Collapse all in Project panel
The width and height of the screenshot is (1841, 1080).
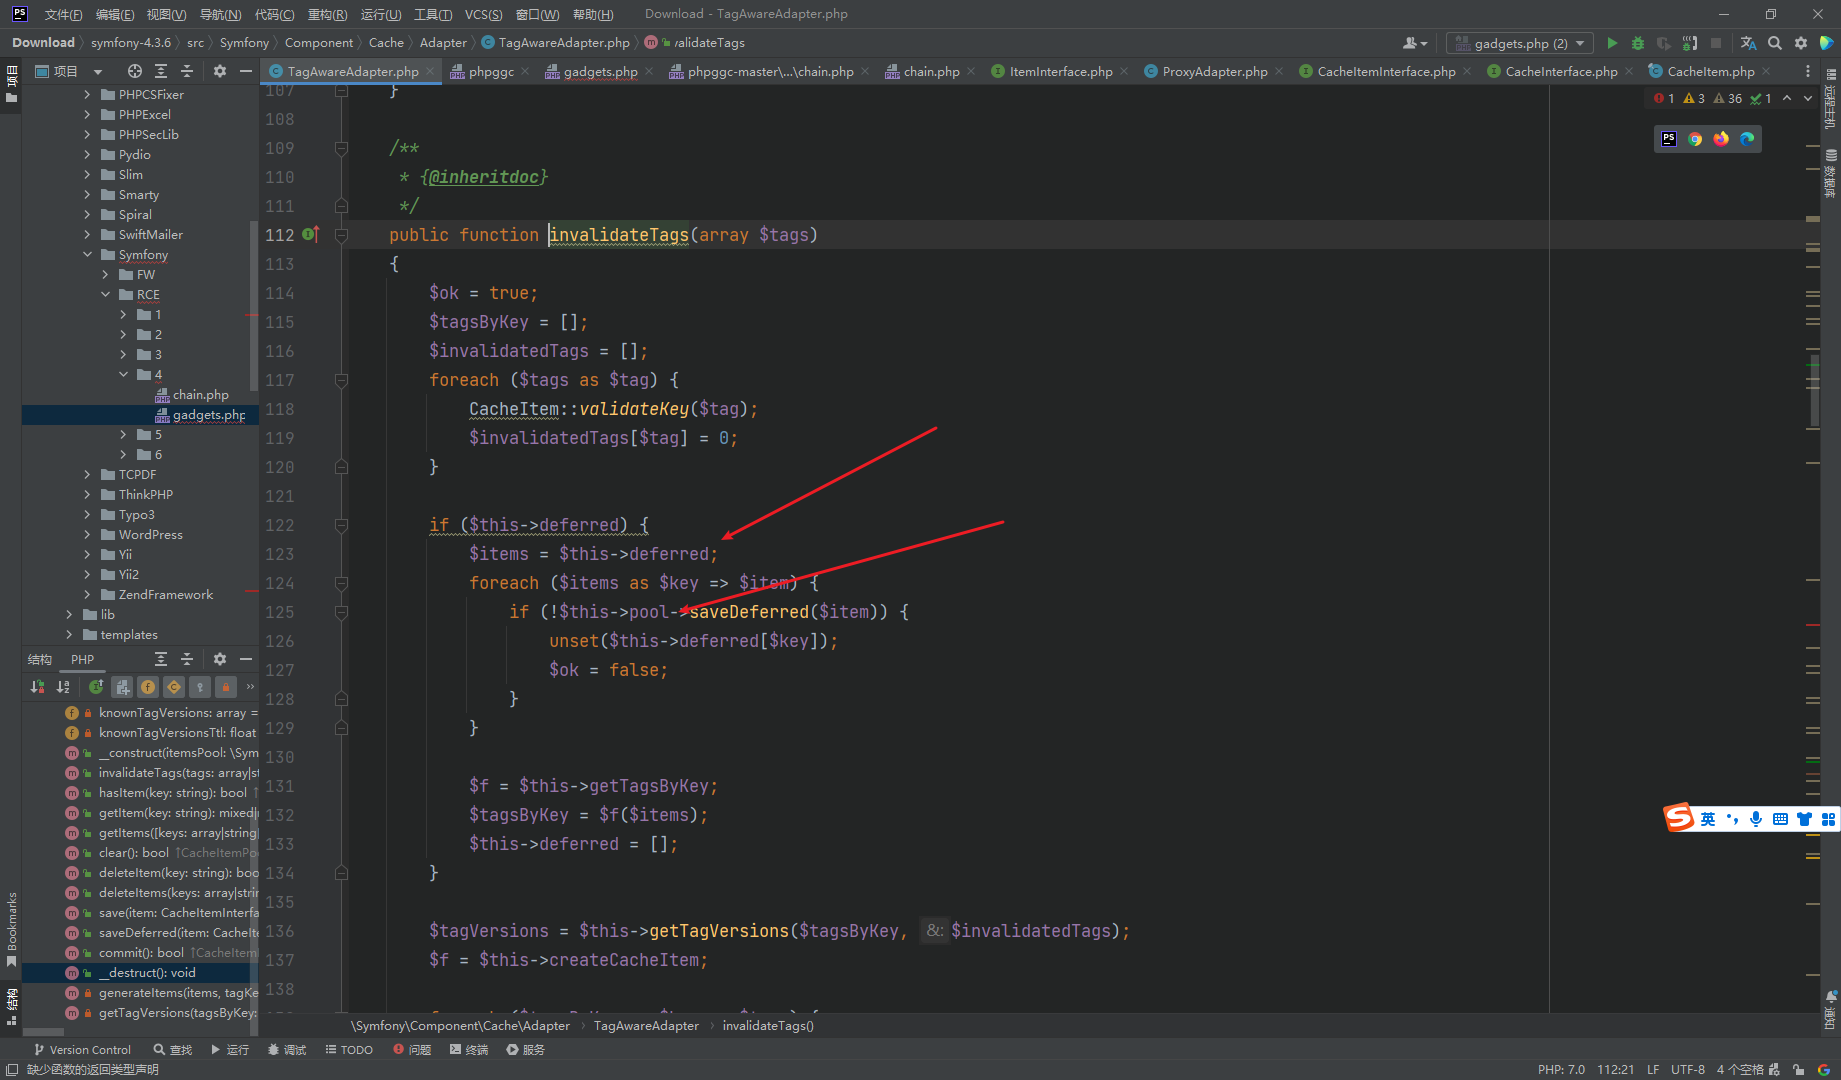(x=187, y=71)
